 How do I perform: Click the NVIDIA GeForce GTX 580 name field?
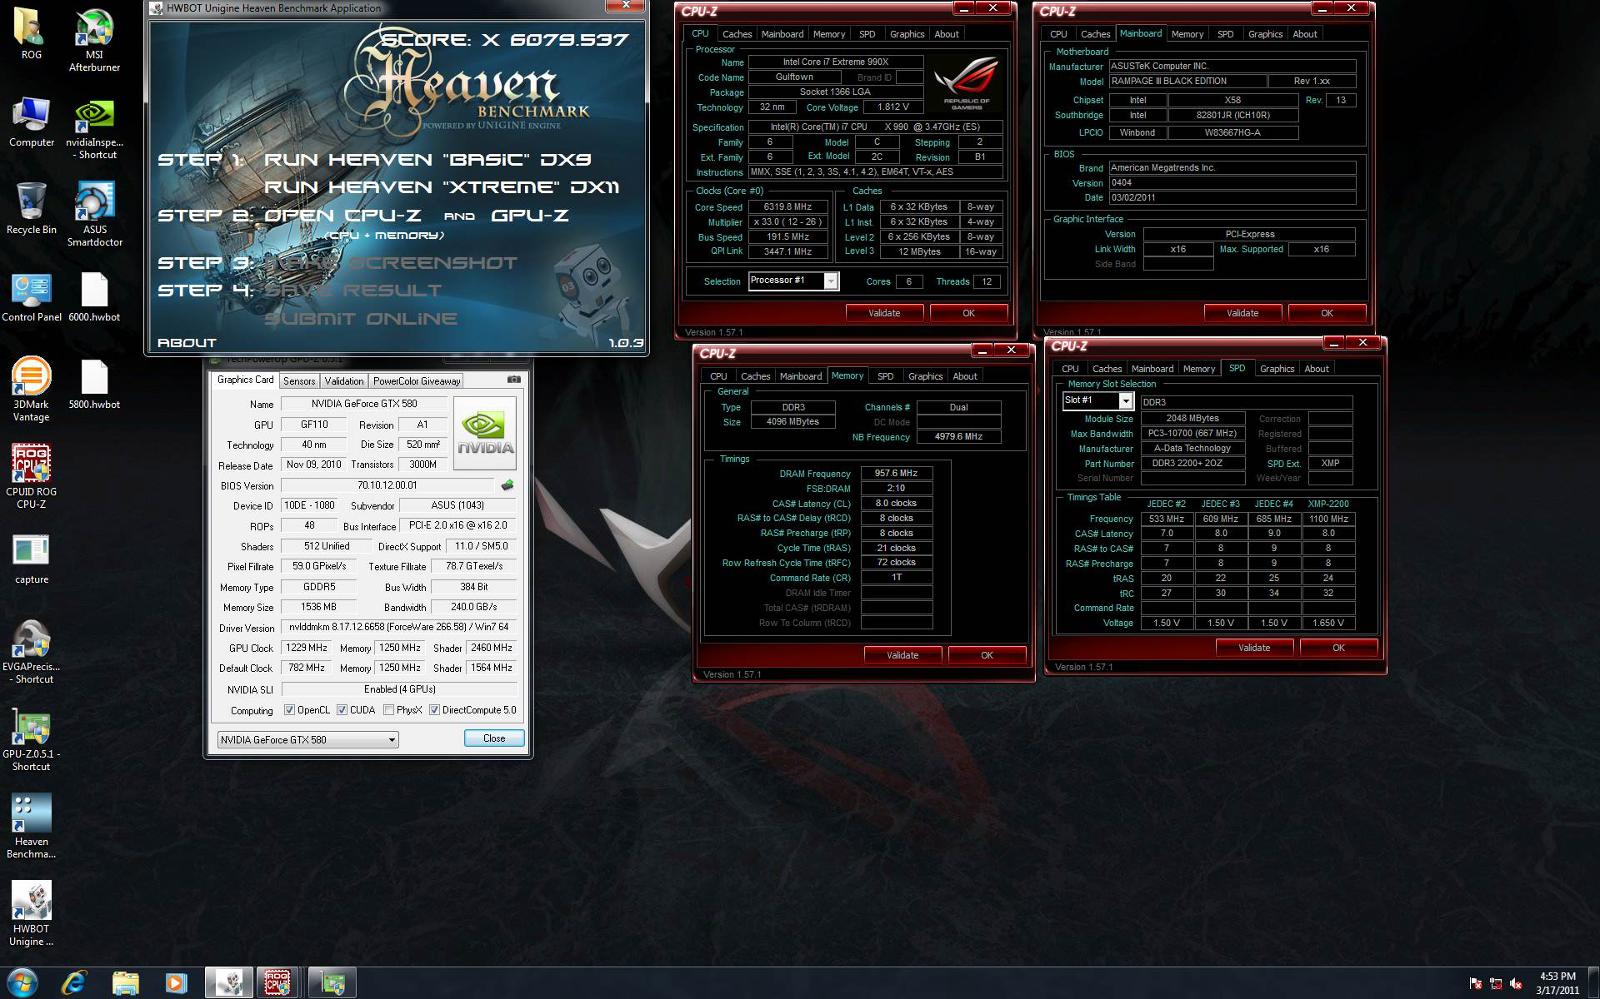[364, 404]
